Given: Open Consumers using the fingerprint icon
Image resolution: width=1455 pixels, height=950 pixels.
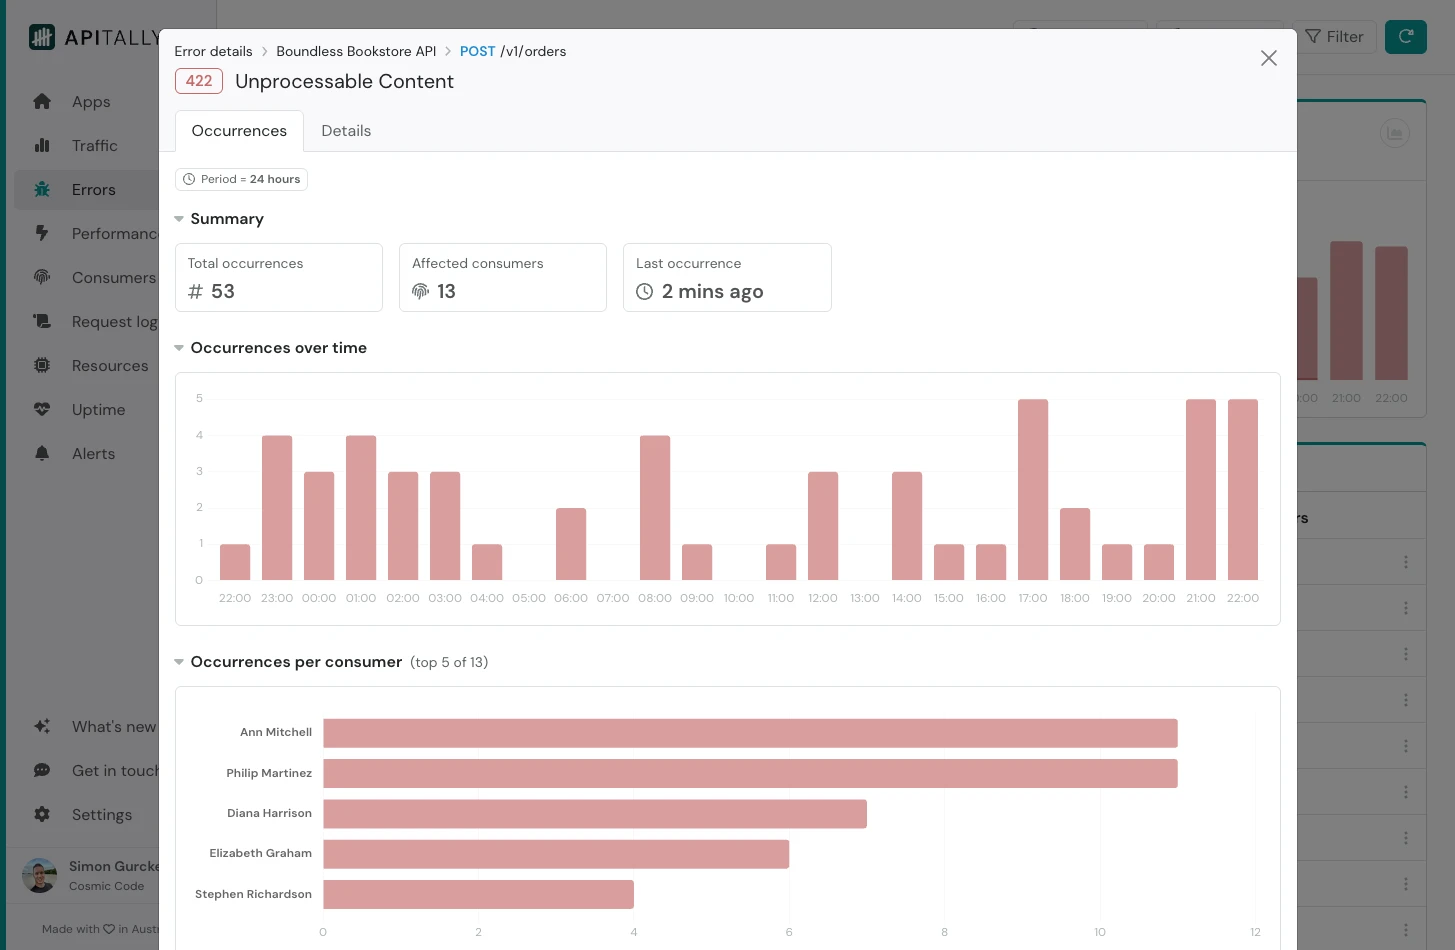Looking at the screenshot, I should (x=42, y=278).
